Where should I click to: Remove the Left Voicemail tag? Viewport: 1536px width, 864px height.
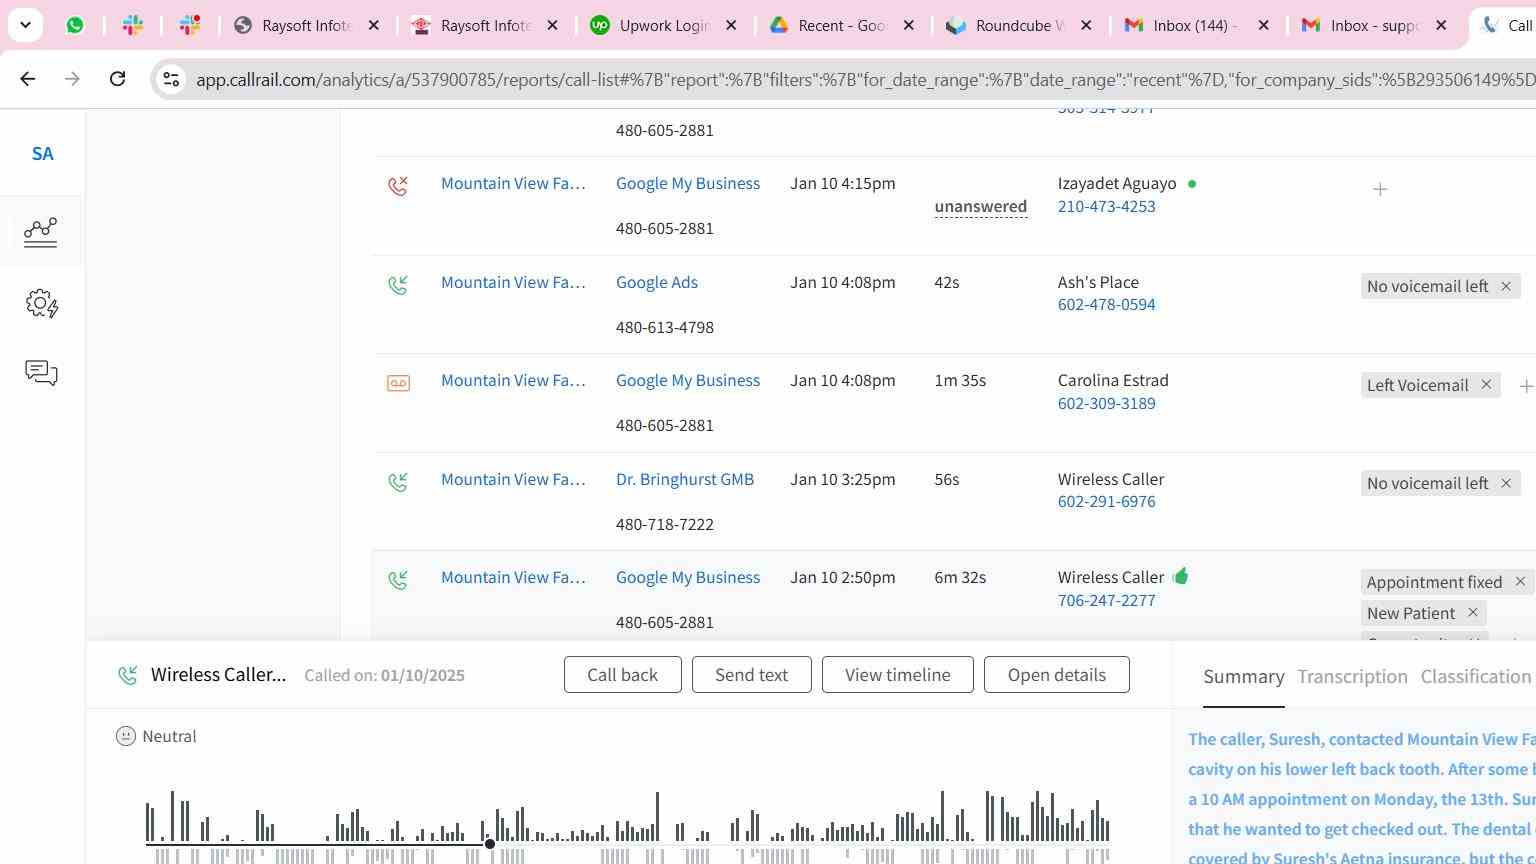(1486, 385)
